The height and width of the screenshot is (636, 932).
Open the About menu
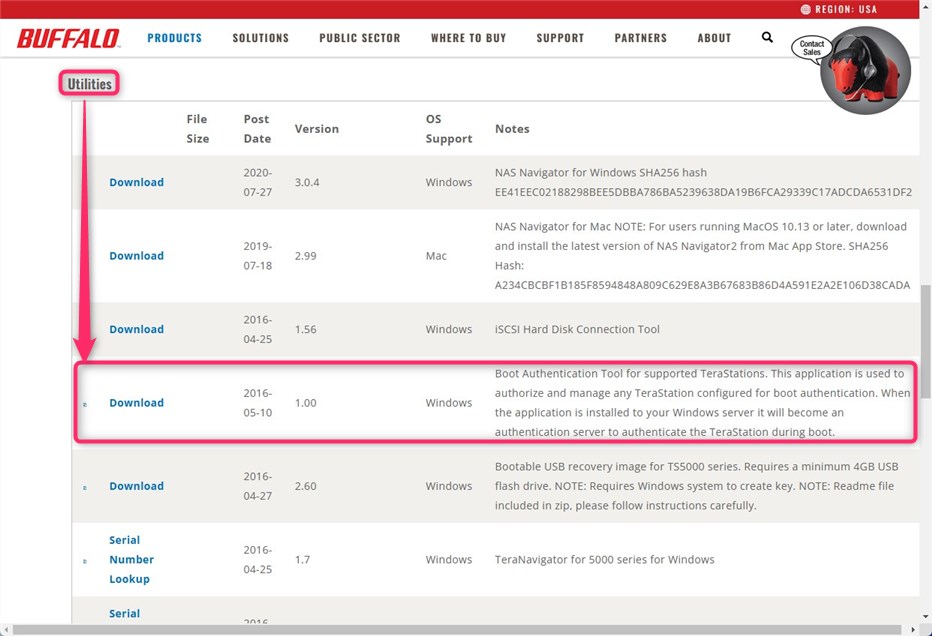(714, 38)
